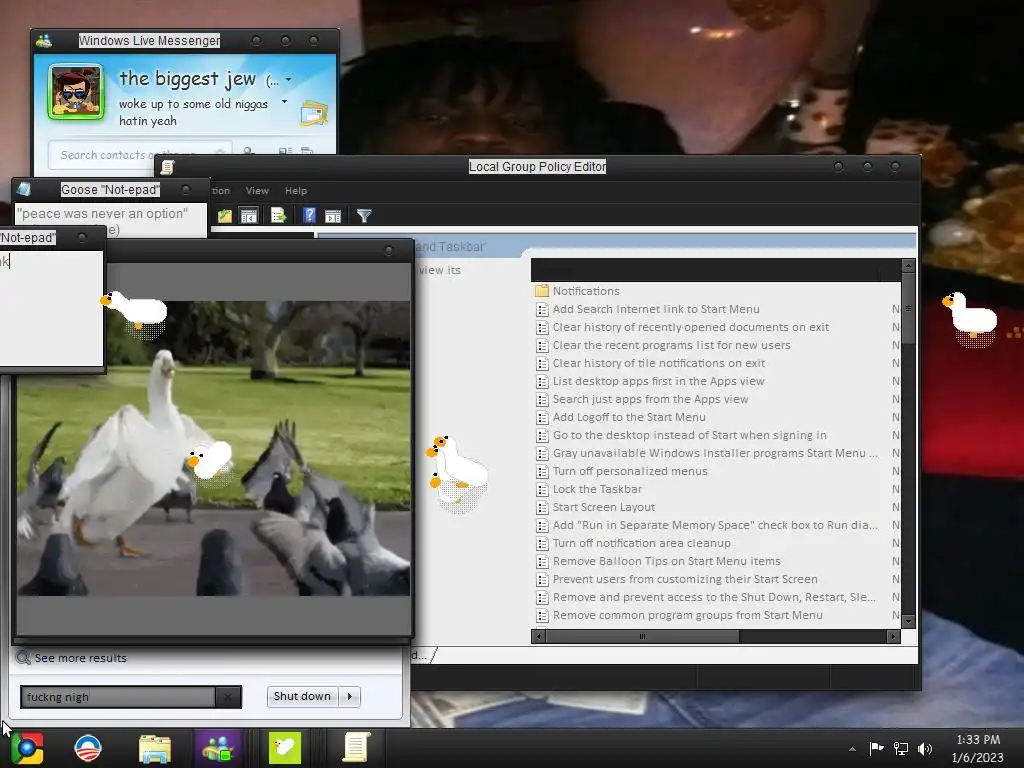The width and height of the screenshot is (1024, 768).
Task: Toggle the show/hide action pane toolbar icon
Action: [333, 216]
